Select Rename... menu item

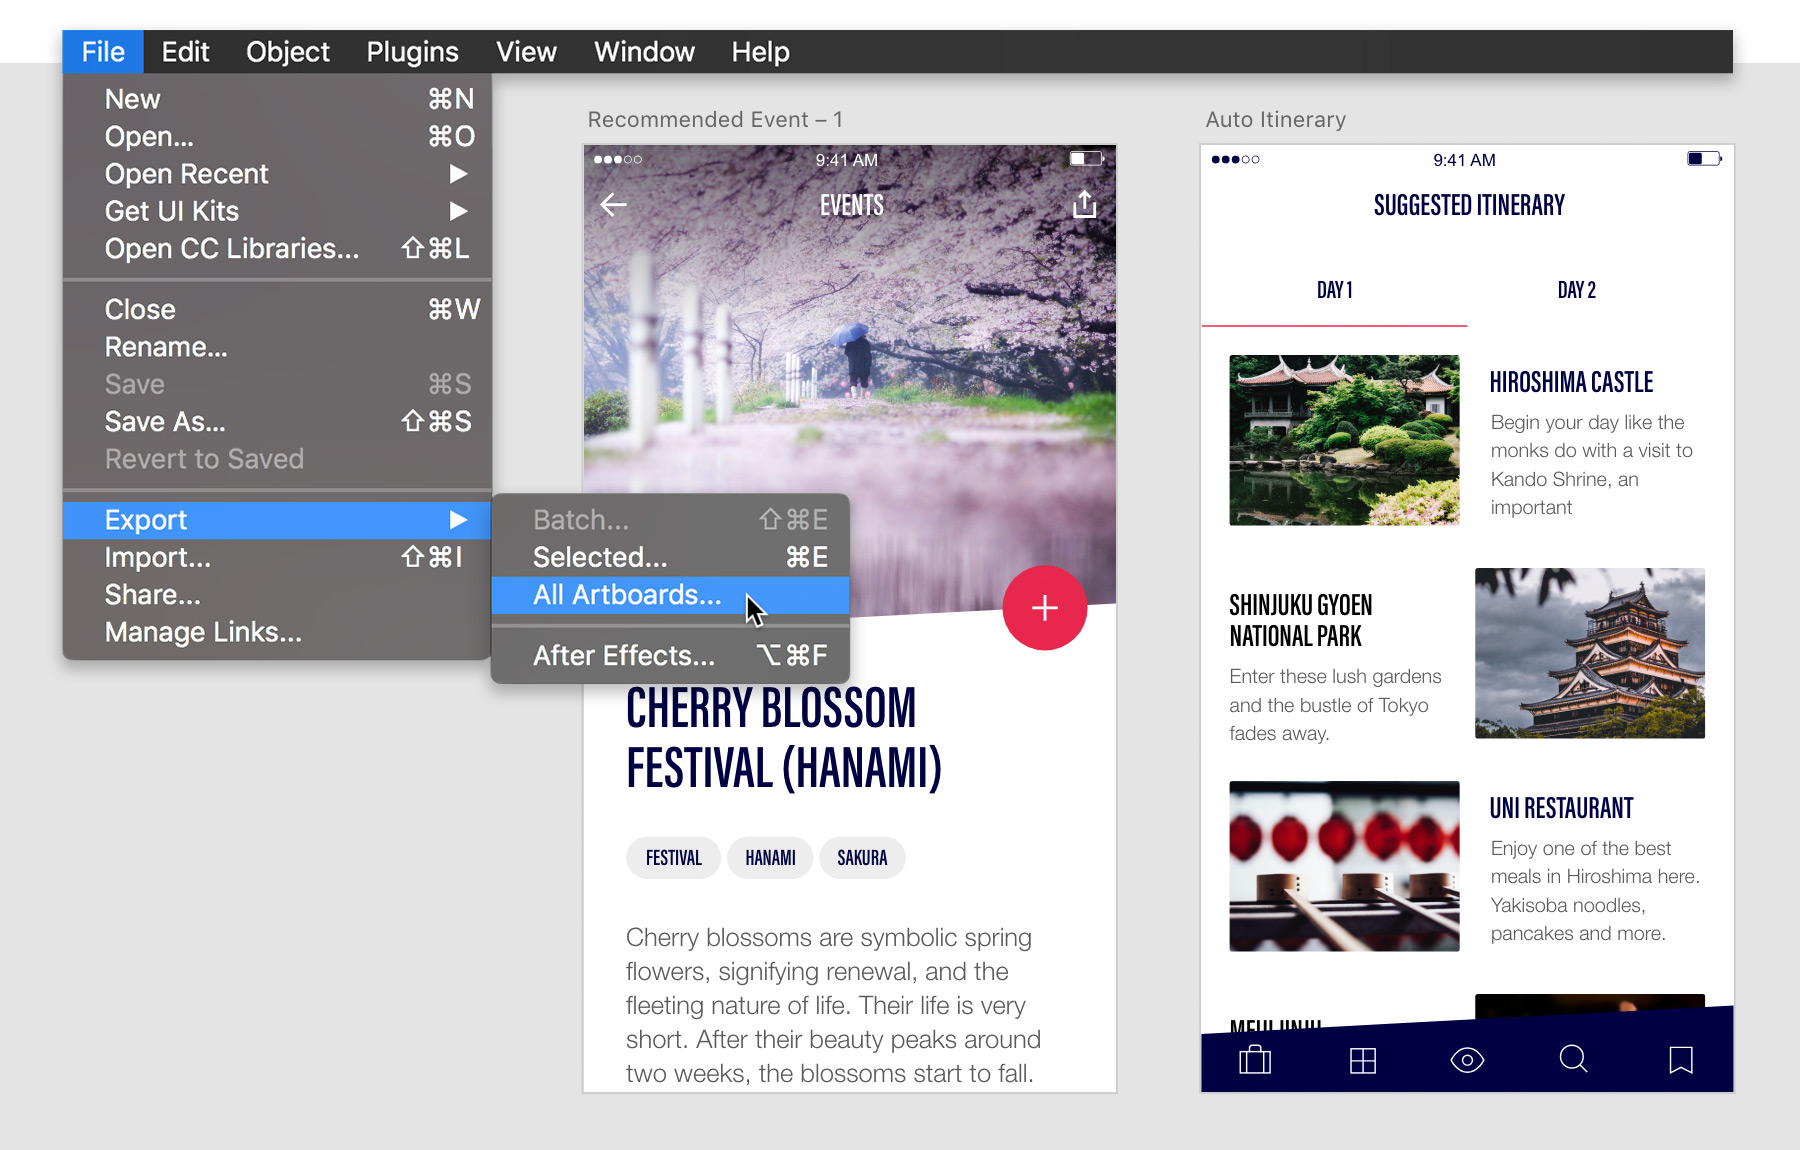tap(277, 347)
